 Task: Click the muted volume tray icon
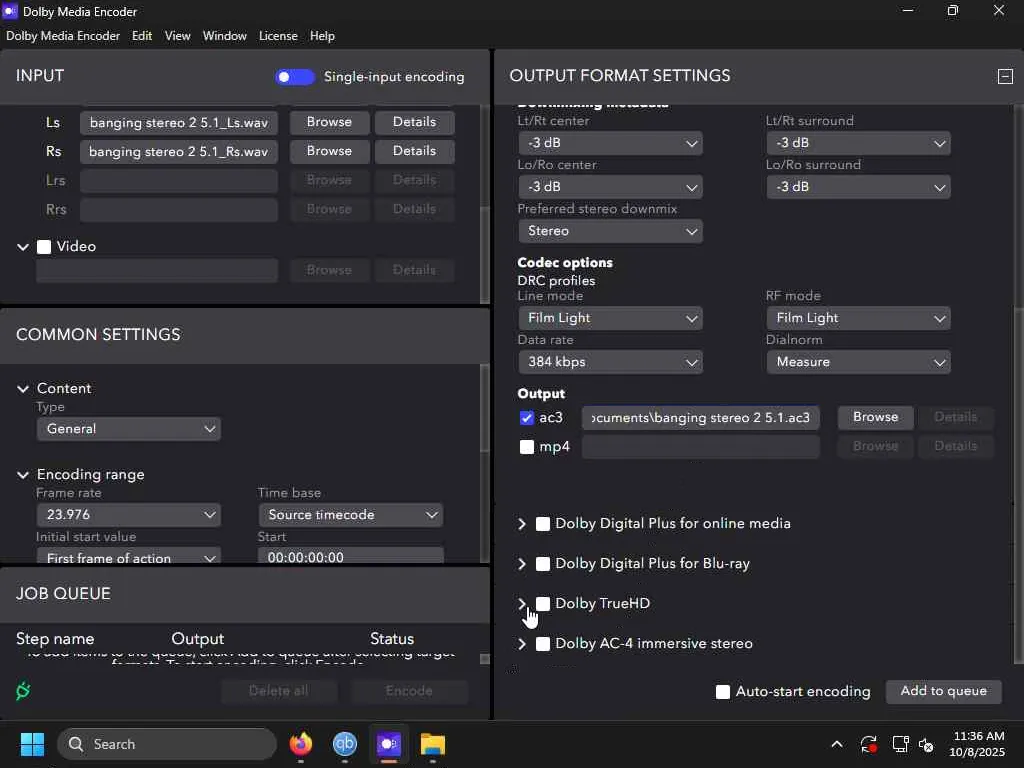(x=926, y=744)
